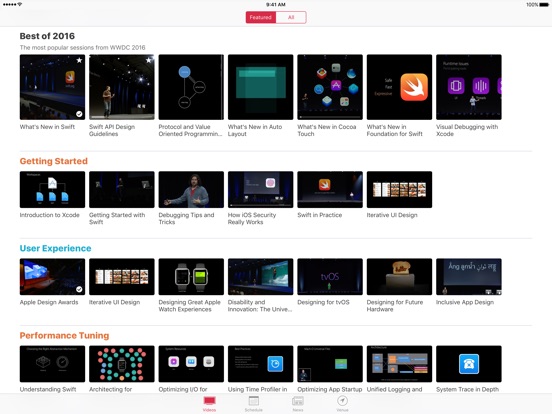The height and width of the screenshot is (414, 552).
Task: Open Disability and Innovation thumbnail
Action: point(261,277)
